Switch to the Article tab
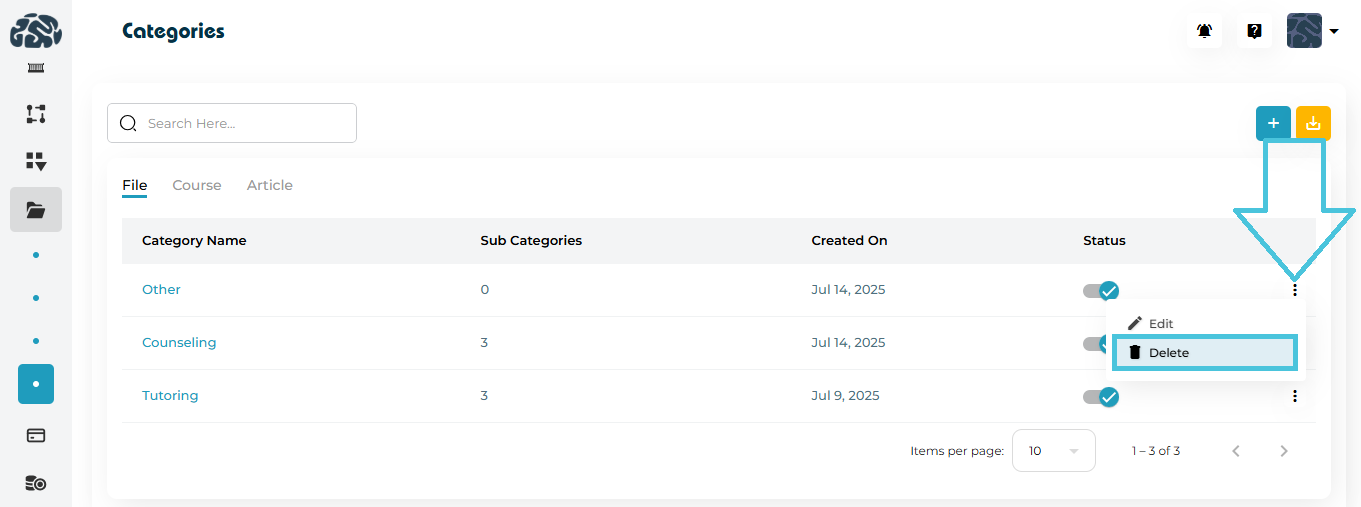 (270, 185)
